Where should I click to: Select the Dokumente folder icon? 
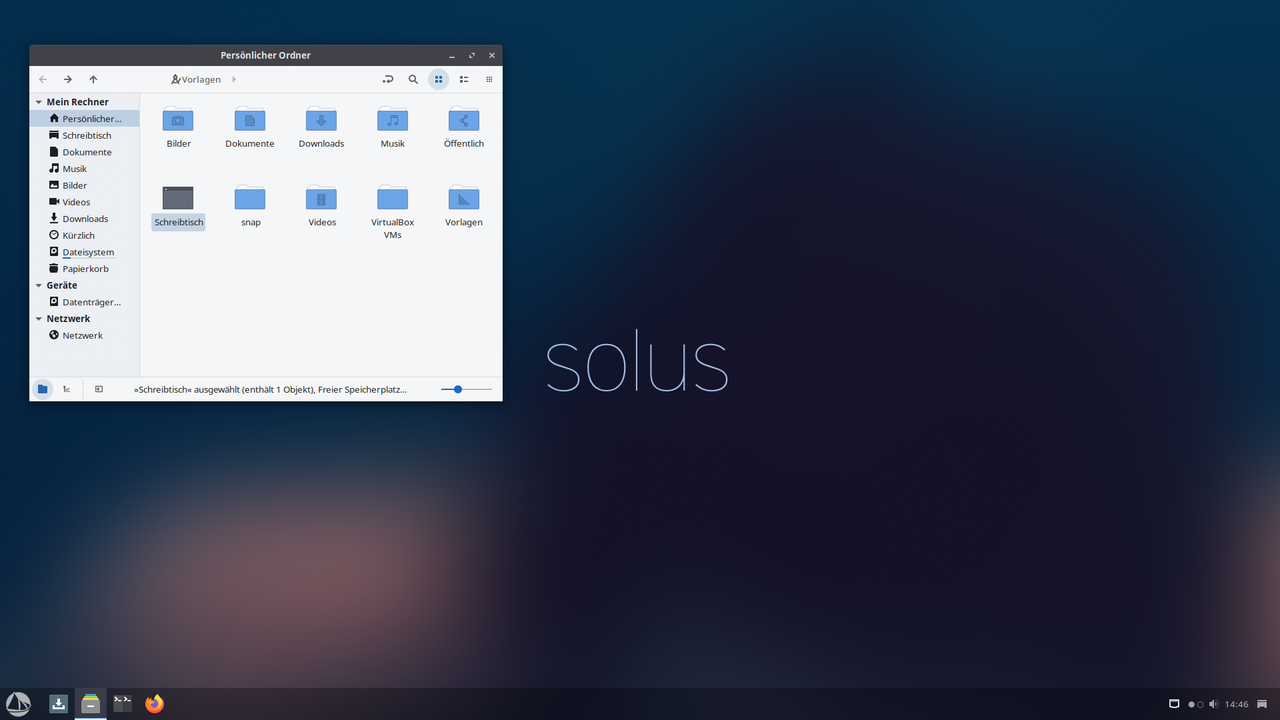pyautogui.click(x=250, y=119)
